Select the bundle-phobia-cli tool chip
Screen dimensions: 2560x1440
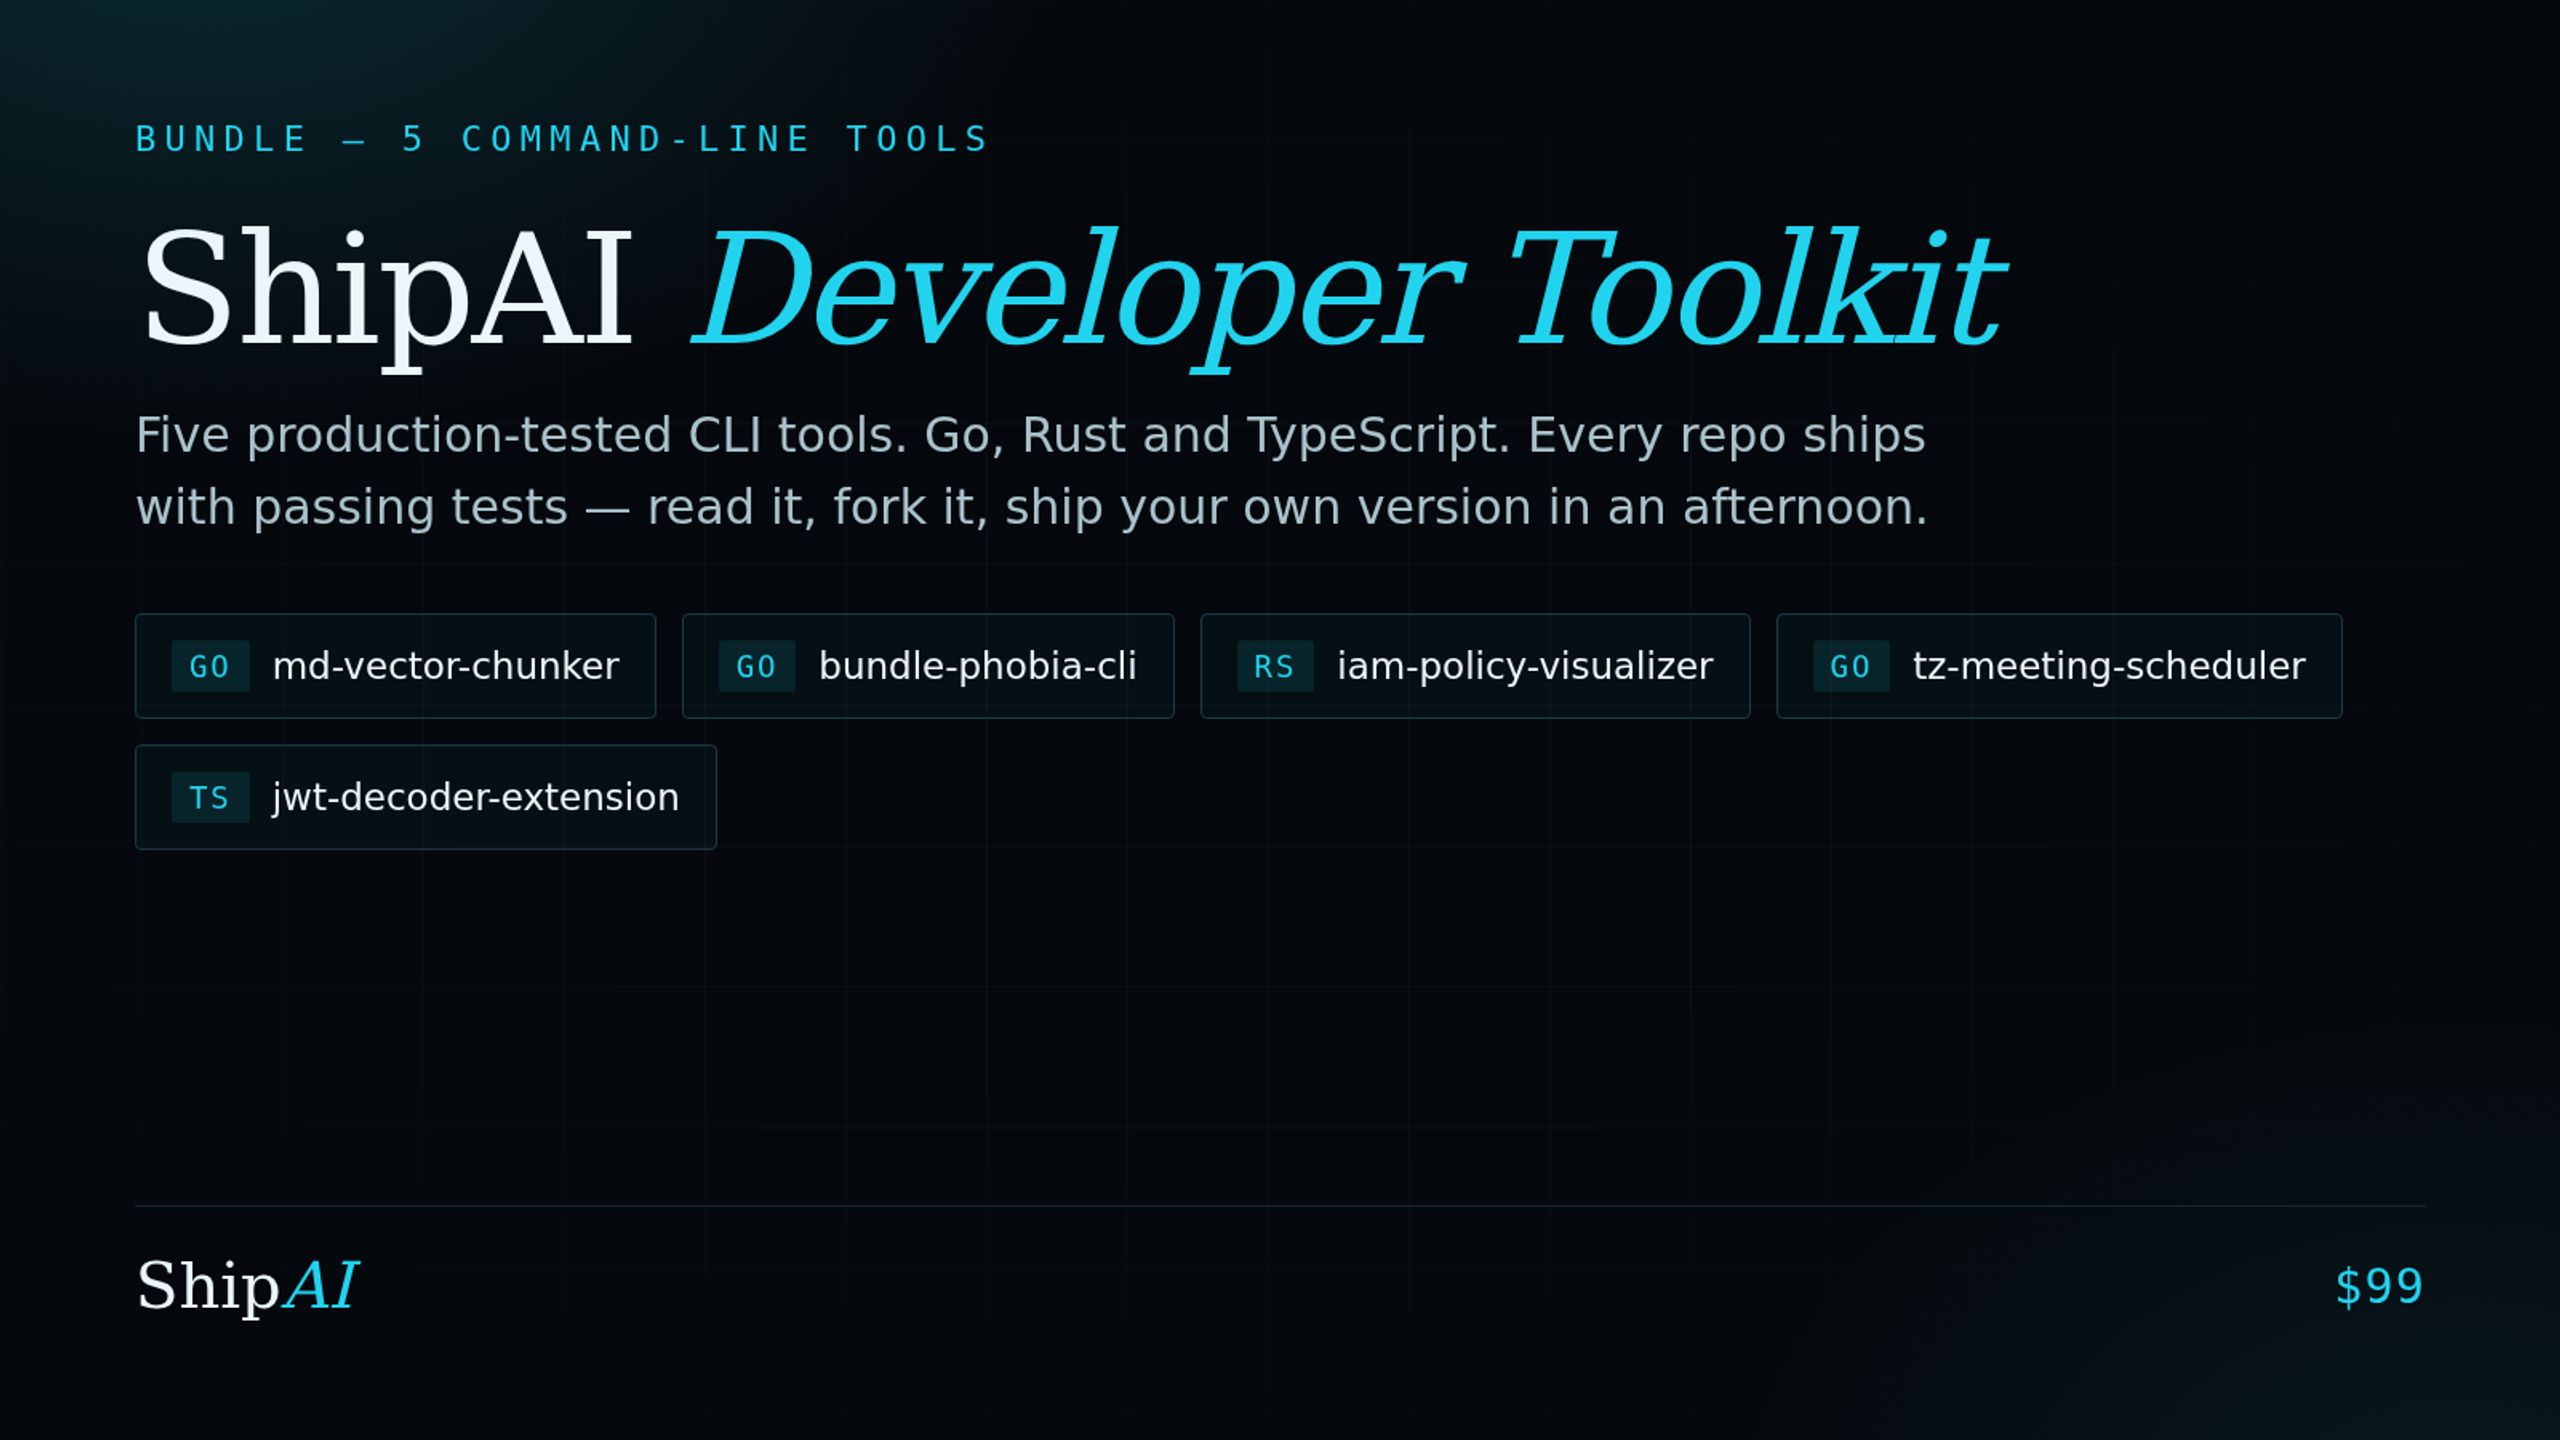tap(928, 666)
